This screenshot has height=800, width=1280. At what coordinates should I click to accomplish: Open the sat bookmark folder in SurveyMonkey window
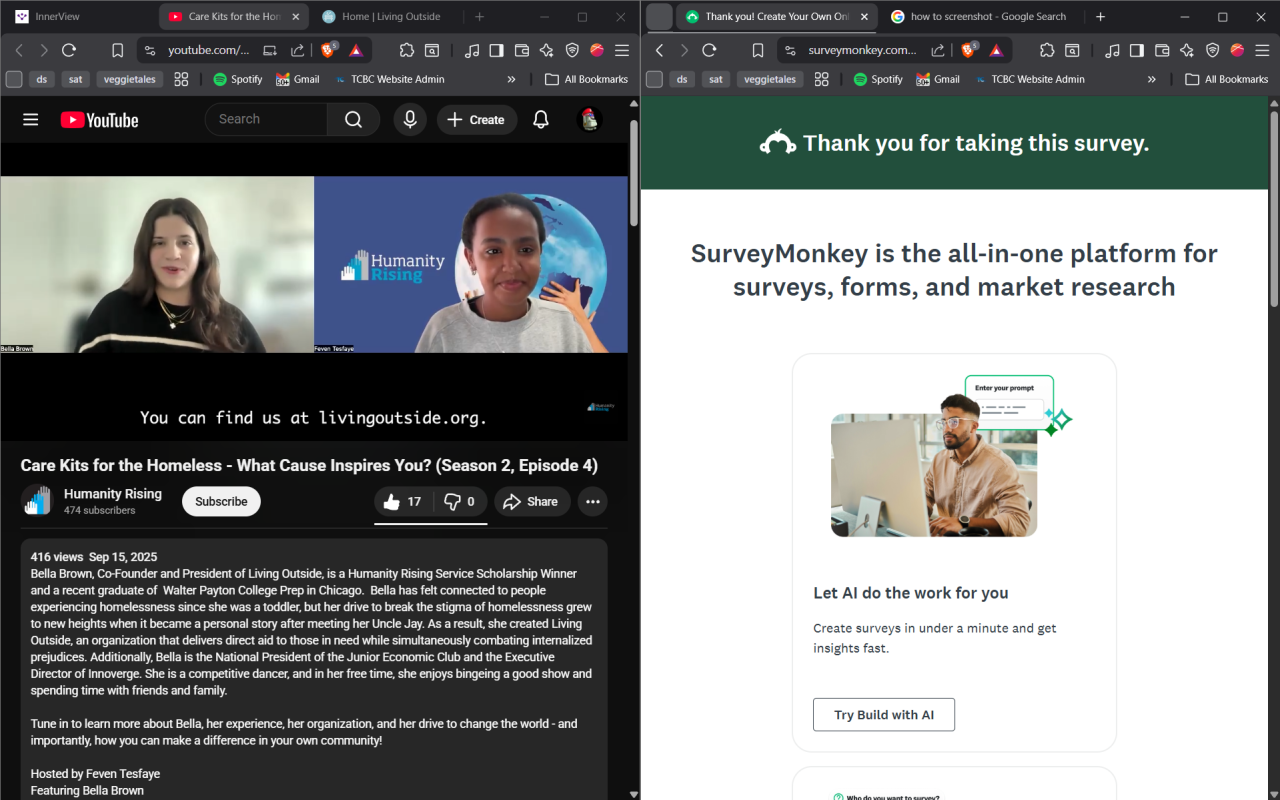[x=715, y=79]
